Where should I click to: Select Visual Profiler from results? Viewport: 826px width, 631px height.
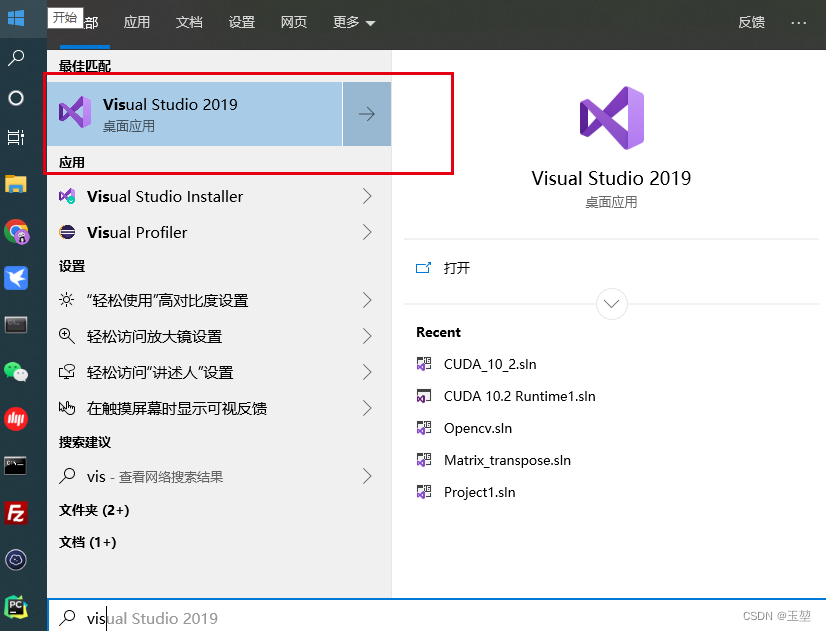[x=140, y=232]
